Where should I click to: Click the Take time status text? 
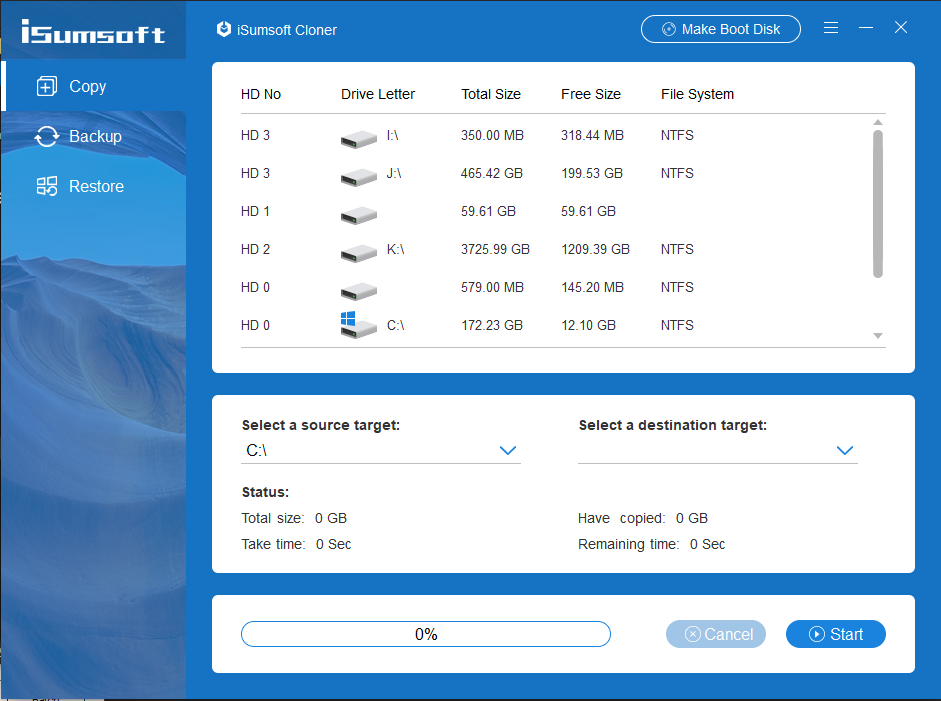click(296, 544)
